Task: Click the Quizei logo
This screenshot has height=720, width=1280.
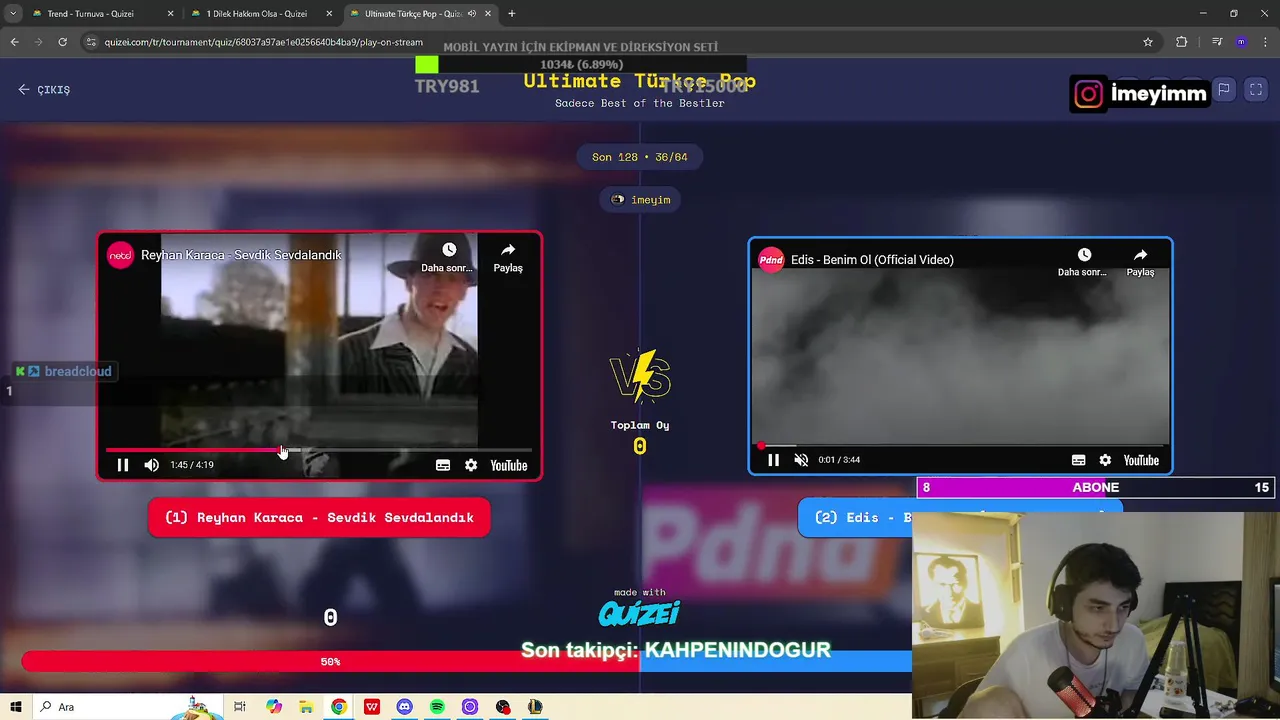Action: 640,613
